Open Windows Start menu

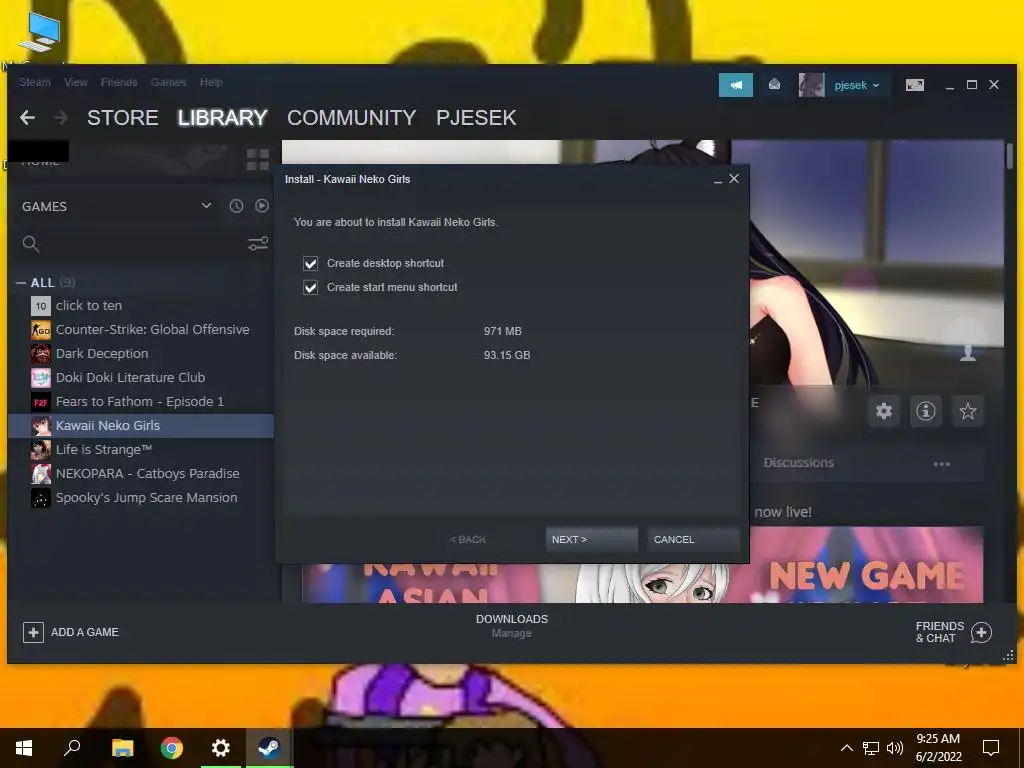point(24,748)
